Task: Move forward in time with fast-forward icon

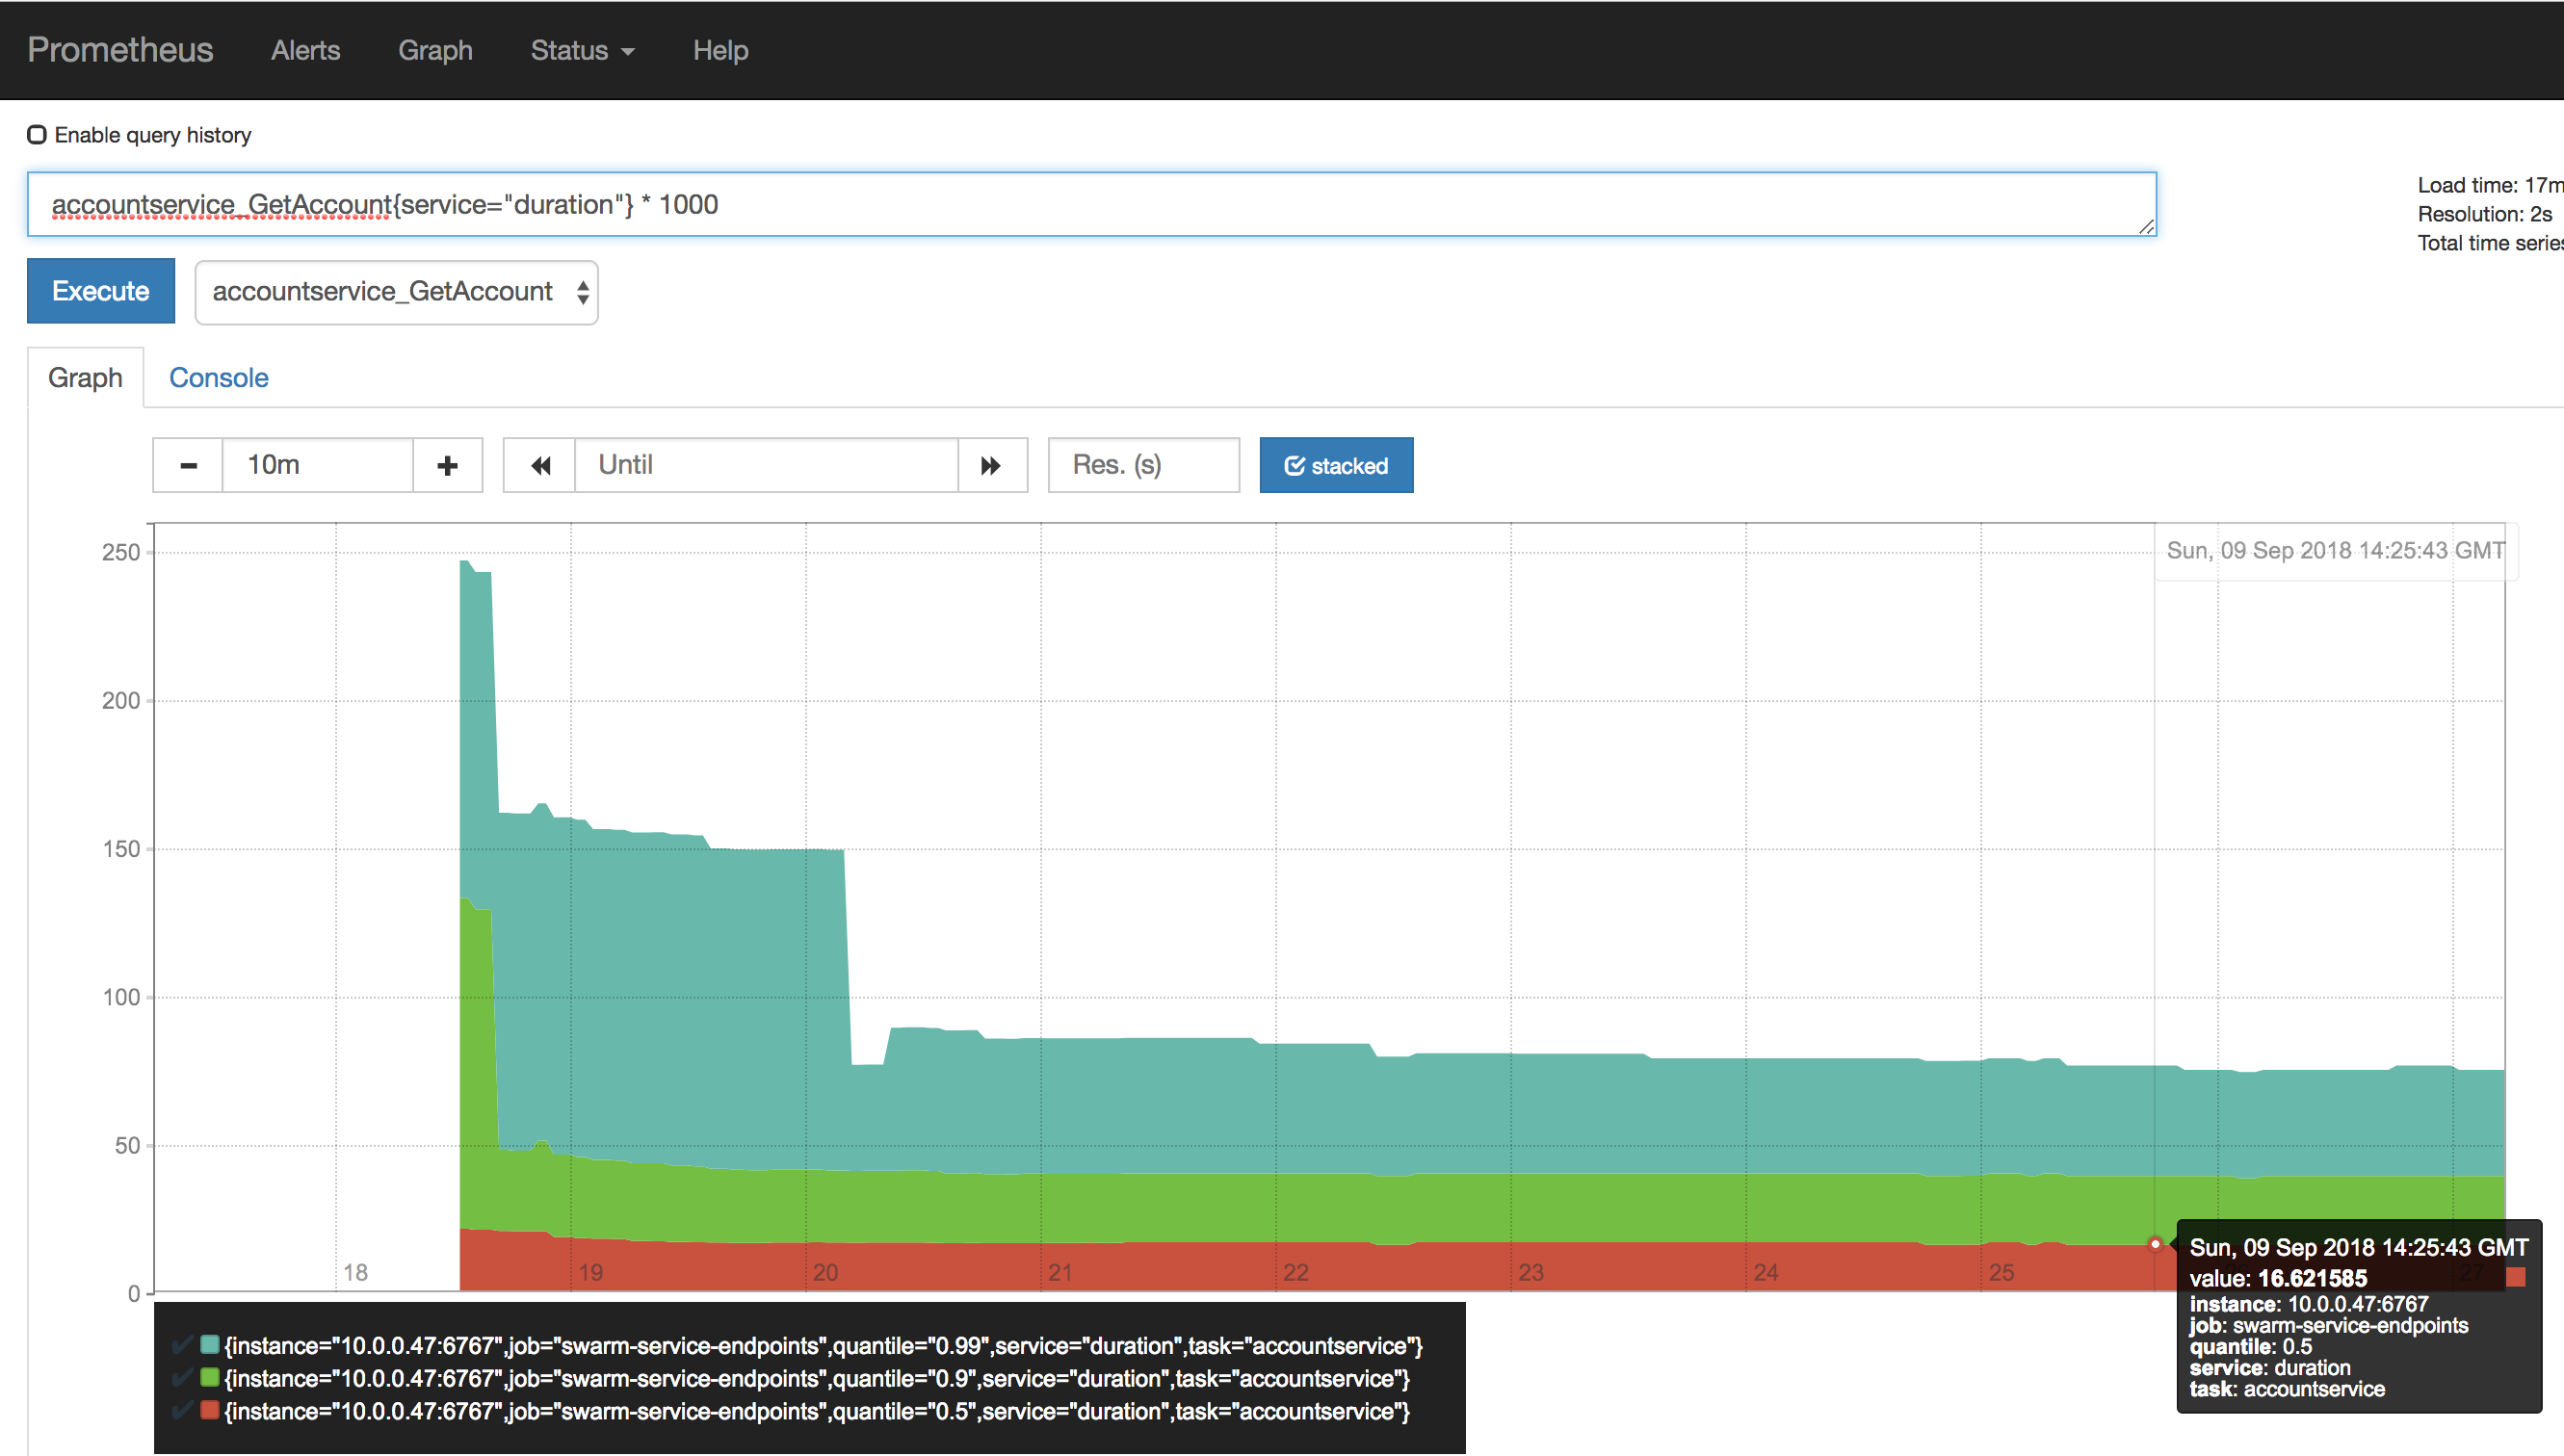Action: click(991, 465)
